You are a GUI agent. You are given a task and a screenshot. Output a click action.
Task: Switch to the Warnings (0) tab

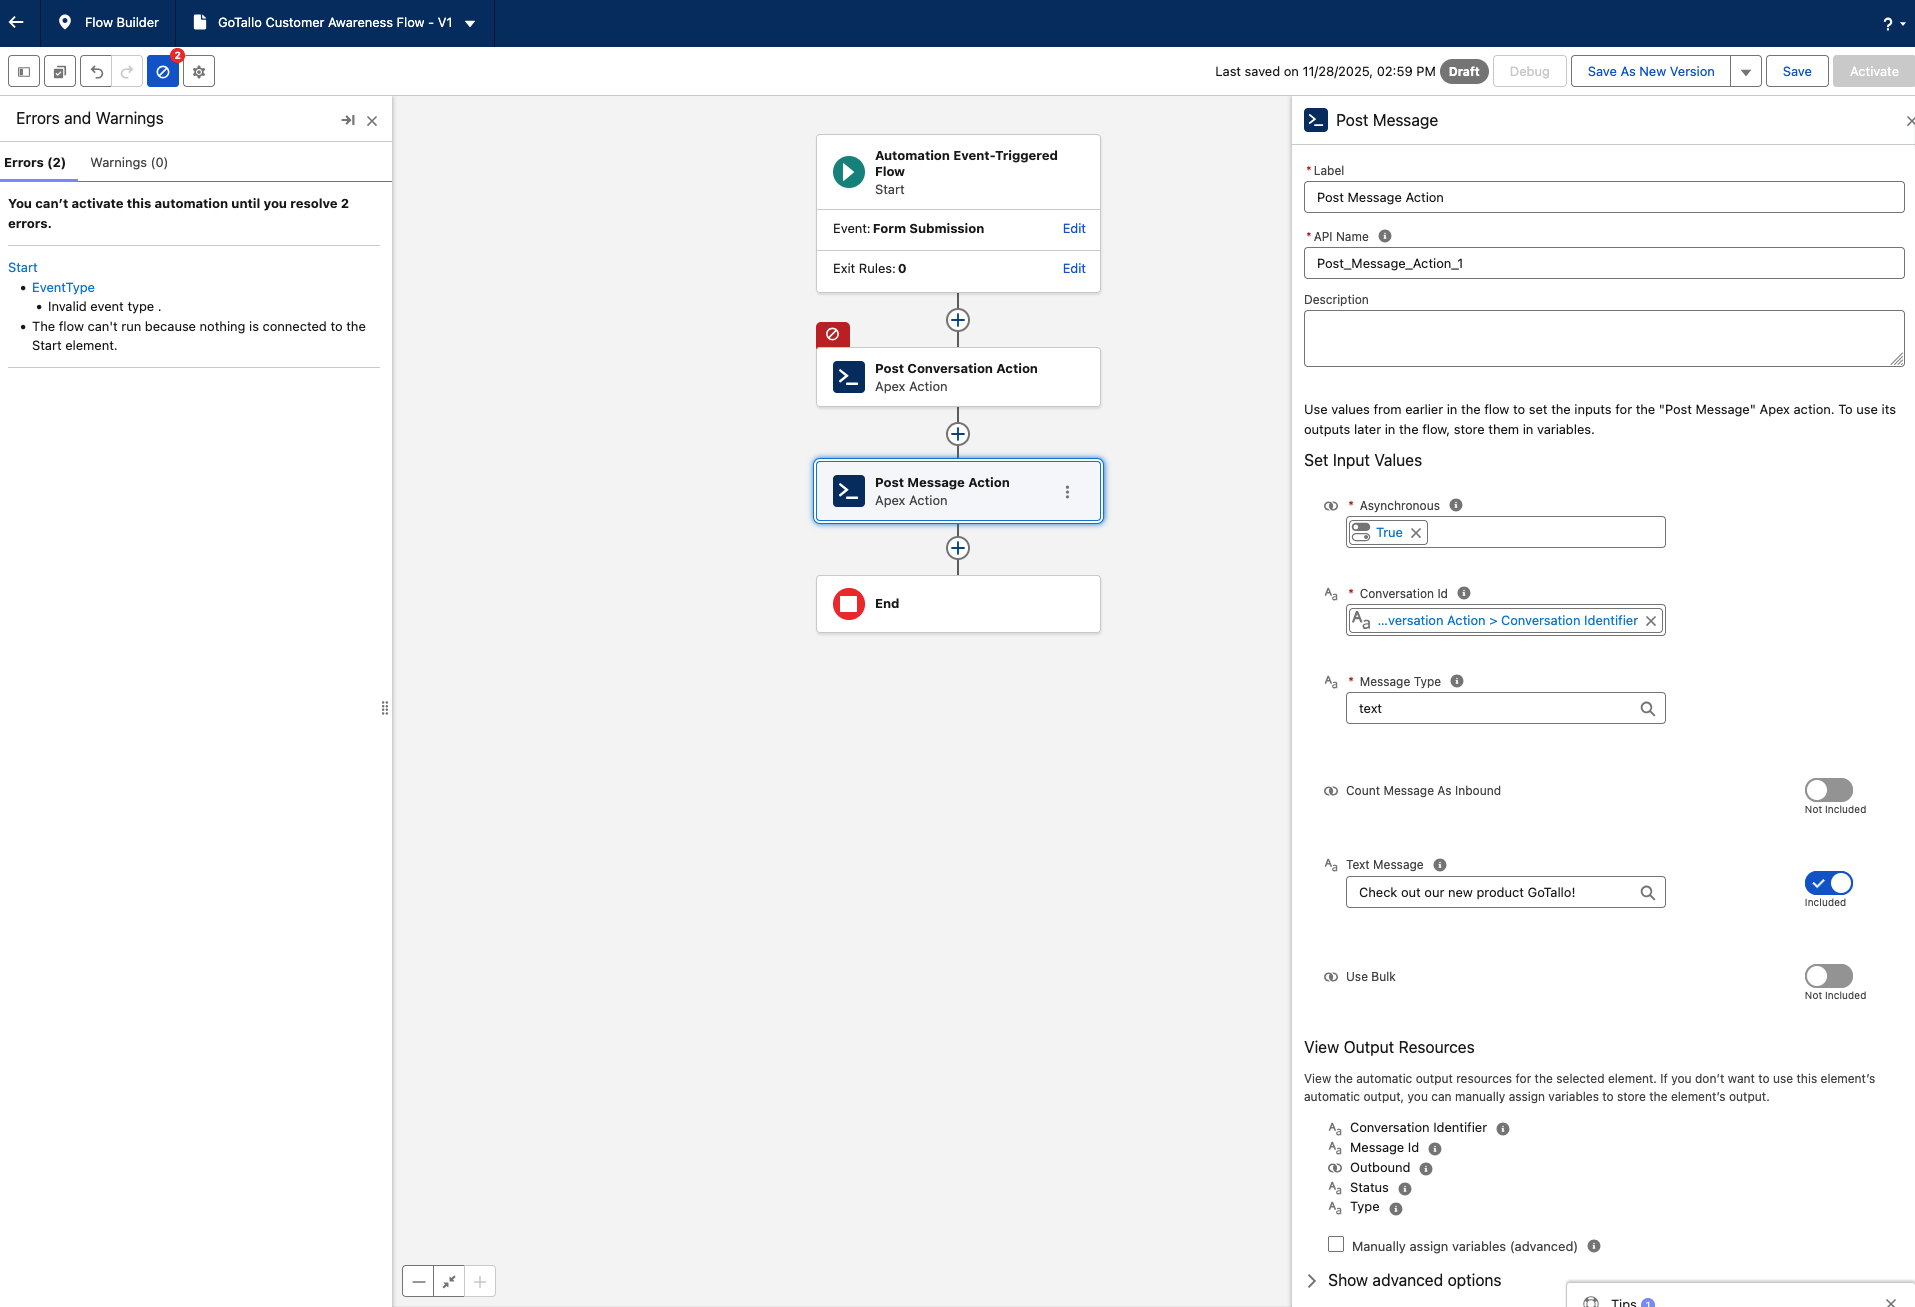[x=129, y=162]
